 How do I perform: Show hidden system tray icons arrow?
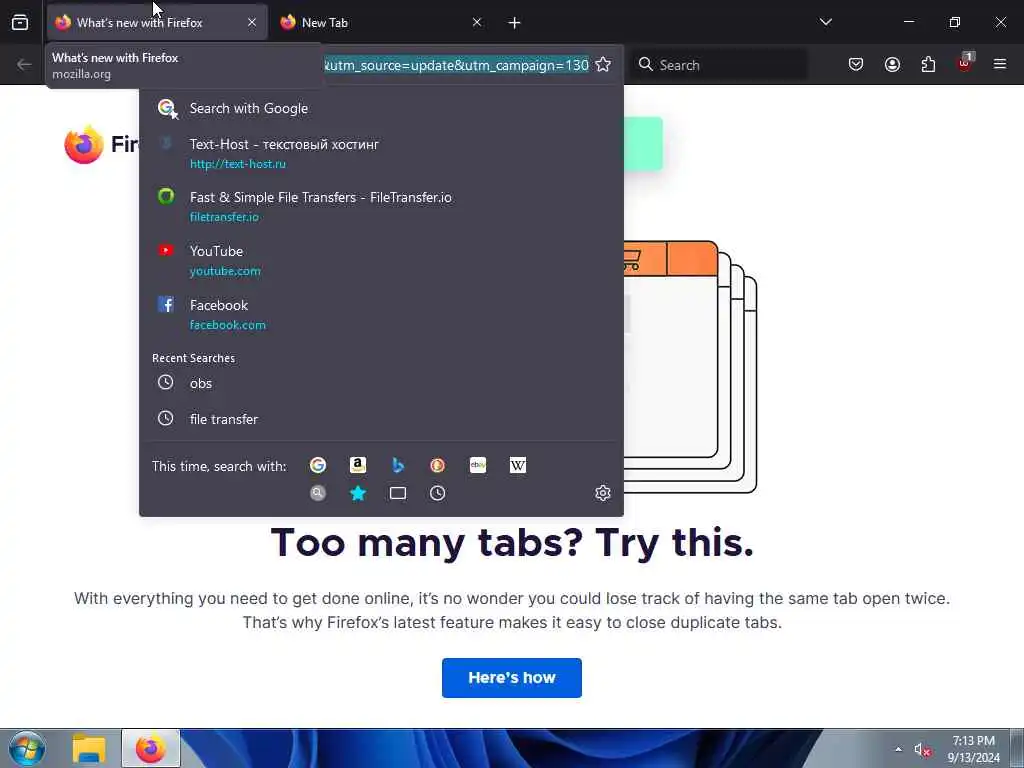click(899, 749)
